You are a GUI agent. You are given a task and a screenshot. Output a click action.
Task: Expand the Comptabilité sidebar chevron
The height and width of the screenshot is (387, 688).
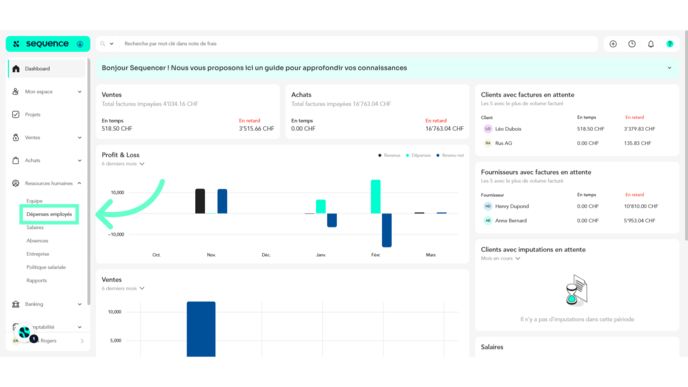click(x=79, y=327)
